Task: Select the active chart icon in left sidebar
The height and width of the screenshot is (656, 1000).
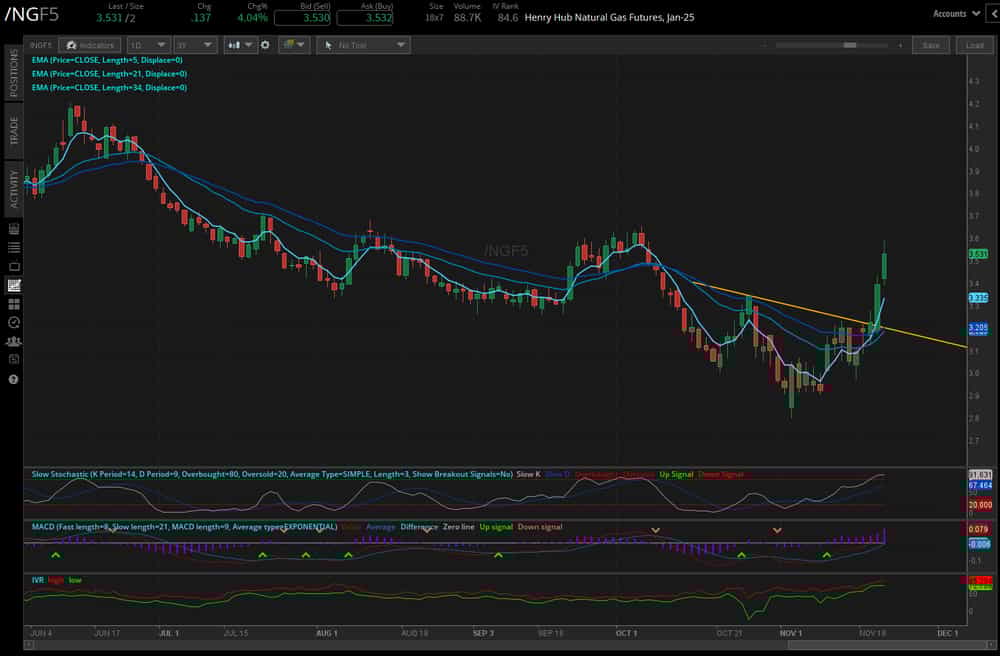Action: [14, 285]
